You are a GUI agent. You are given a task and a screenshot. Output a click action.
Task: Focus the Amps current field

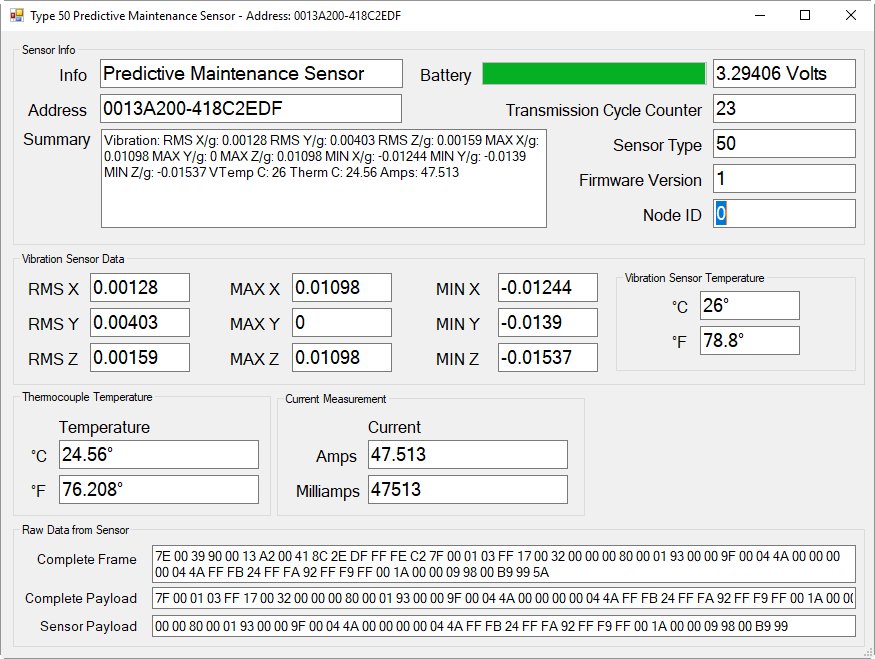[468, 454]
